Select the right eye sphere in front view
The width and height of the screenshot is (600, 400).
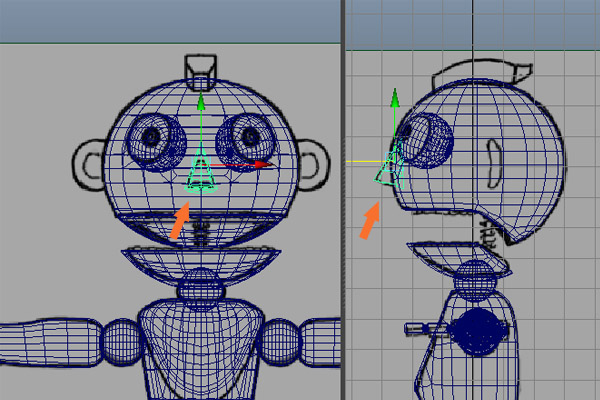coord(246,141)
